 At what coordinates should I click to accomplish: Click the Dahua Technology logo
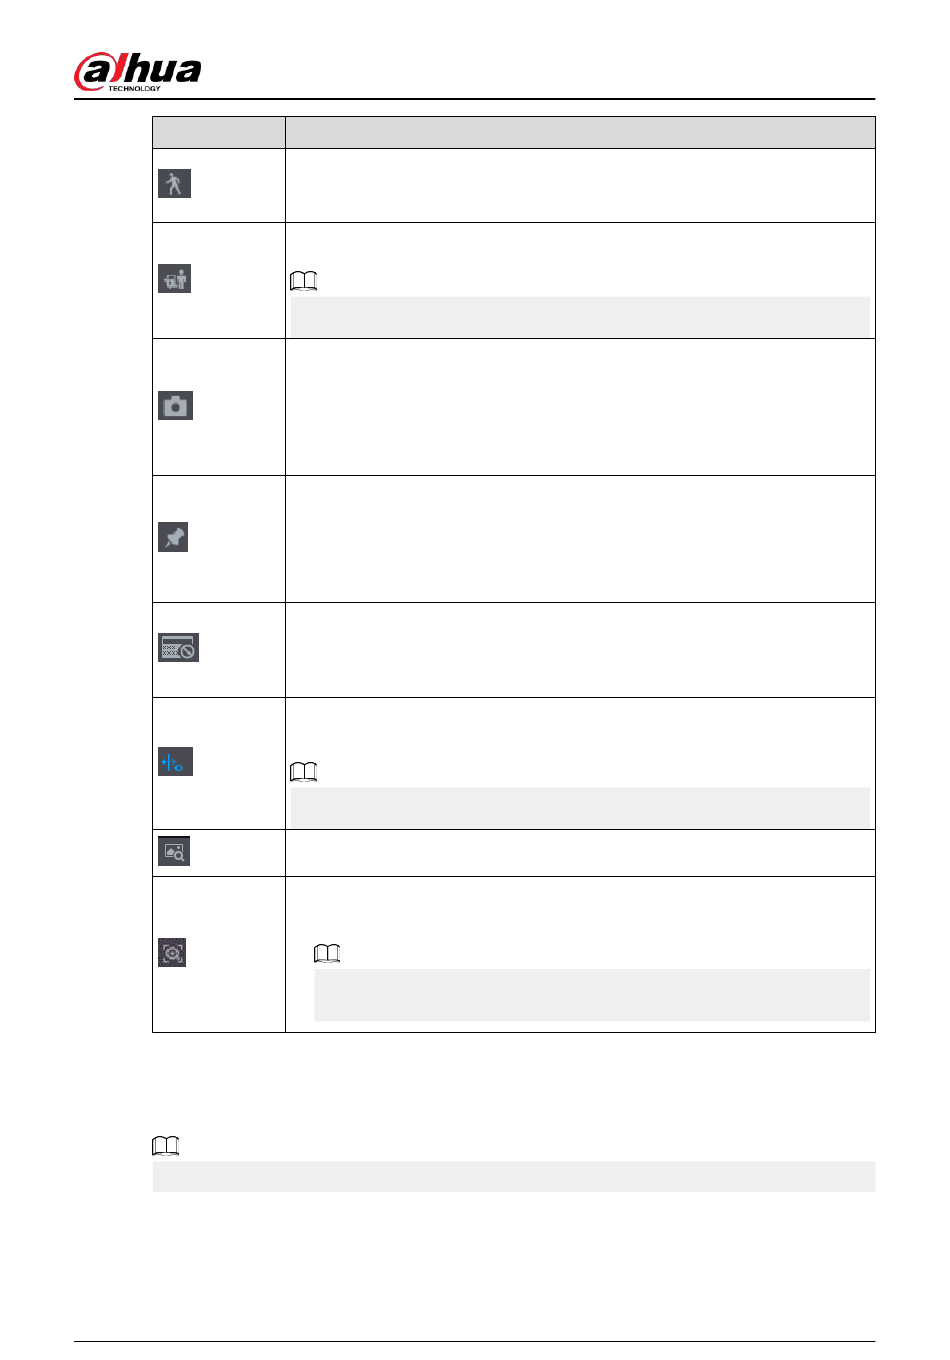point(137,72)
